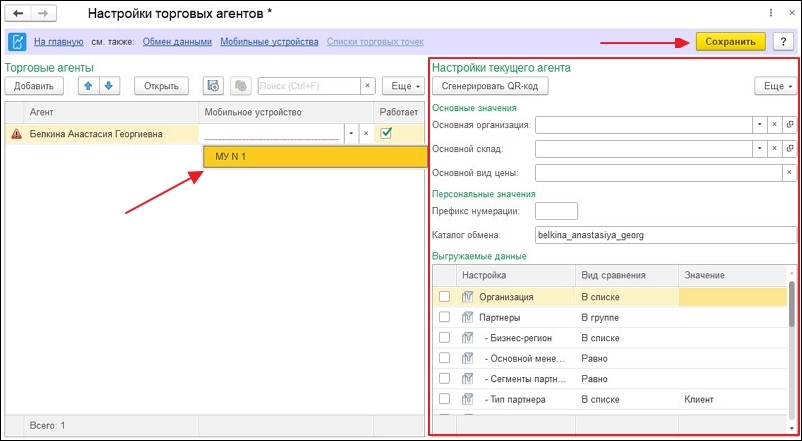Viewport: 802px width, 441px height.
Task: Click the agent list settings toolbar icon
Action: pos(213,86)
